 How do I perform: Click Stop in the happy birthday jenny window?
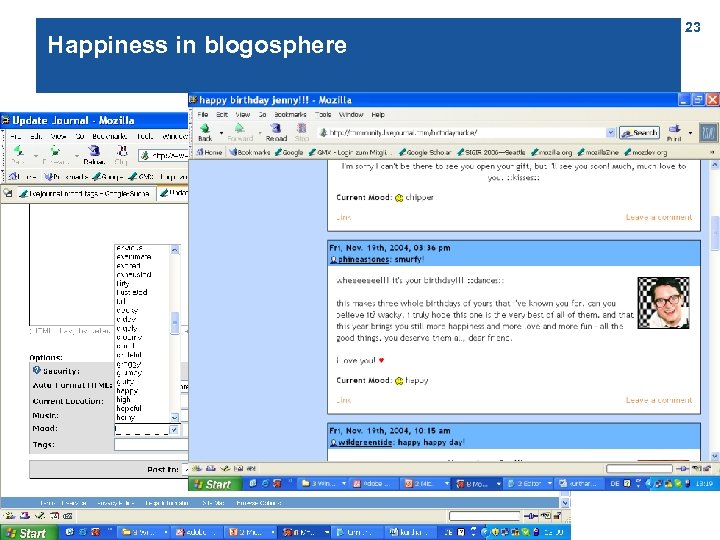point(302,132)
